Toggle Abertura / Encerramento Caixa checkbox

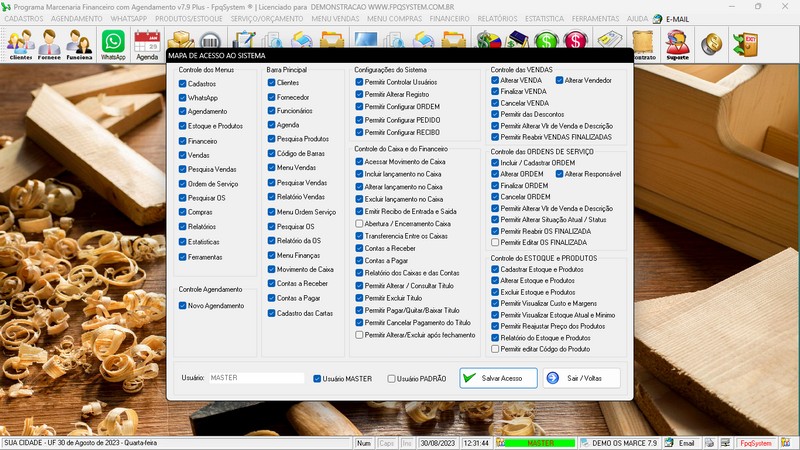(359, 224)
